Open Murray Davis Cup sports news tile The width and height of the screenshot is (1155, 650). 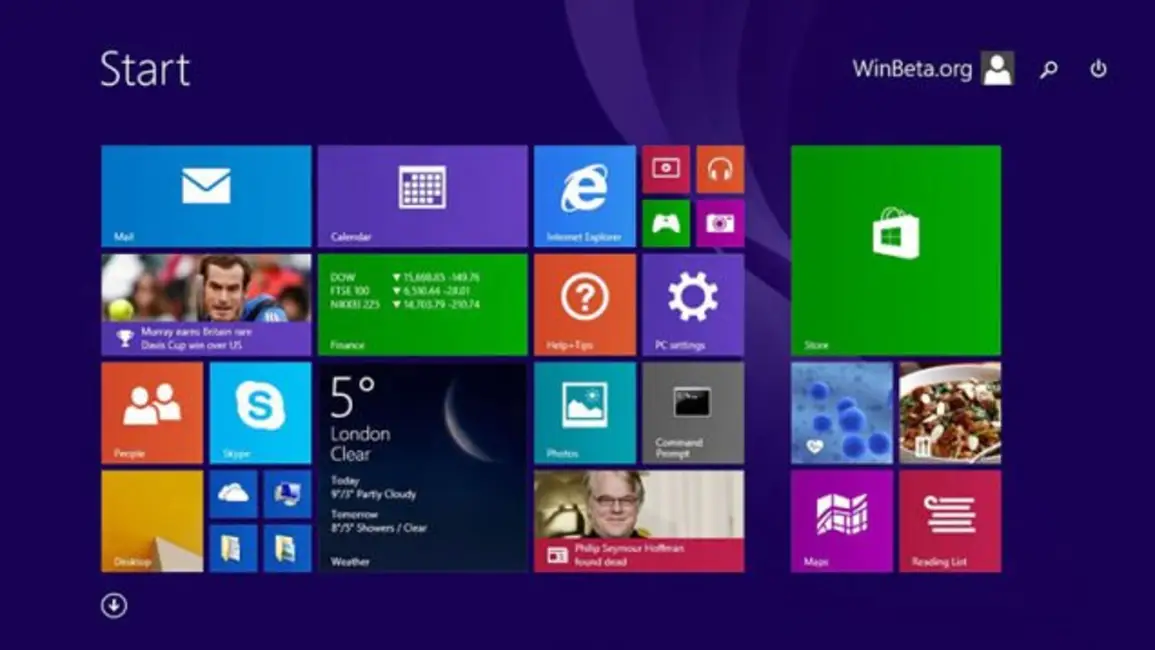(206, 305)
